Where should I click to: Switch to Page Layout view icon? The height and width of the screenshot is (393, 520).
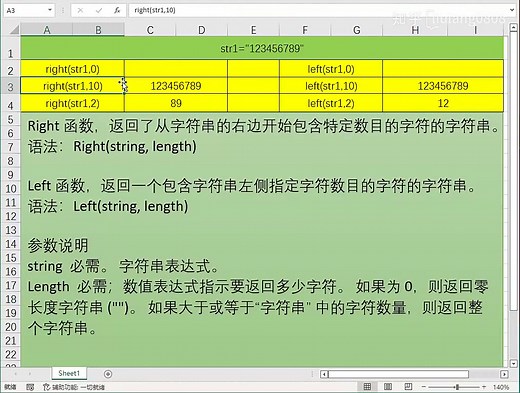[x=388, y=387]
